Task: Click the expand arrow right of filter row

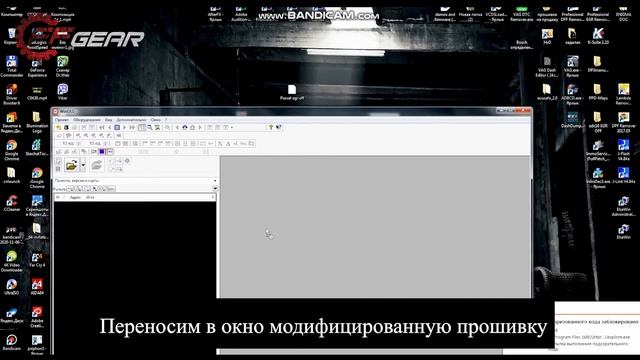Action: [215, 188]
